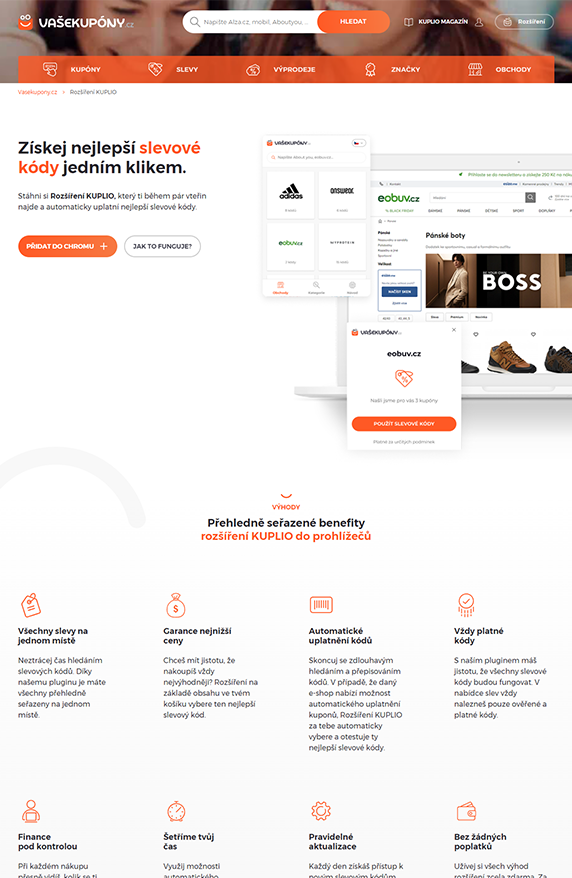Click the wallet icon above Bez žádných poplatků
The image size is (572, 878).
(466, 811)
